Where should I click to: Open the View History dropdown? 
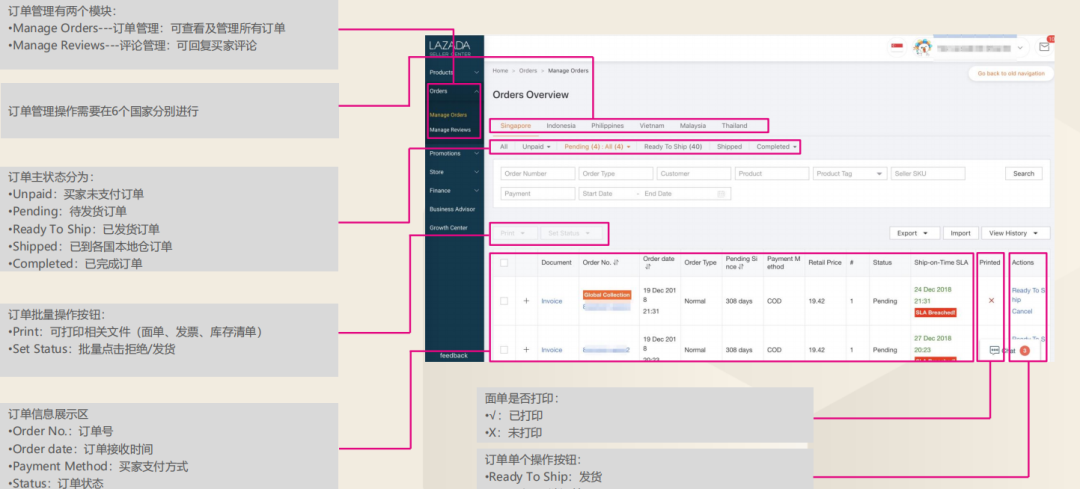coord(1015,233)
